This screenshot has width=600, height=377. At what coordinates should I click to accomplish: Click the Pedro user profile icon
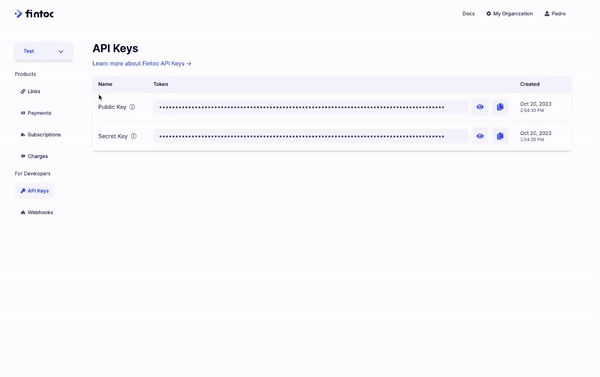pos(547,14)
